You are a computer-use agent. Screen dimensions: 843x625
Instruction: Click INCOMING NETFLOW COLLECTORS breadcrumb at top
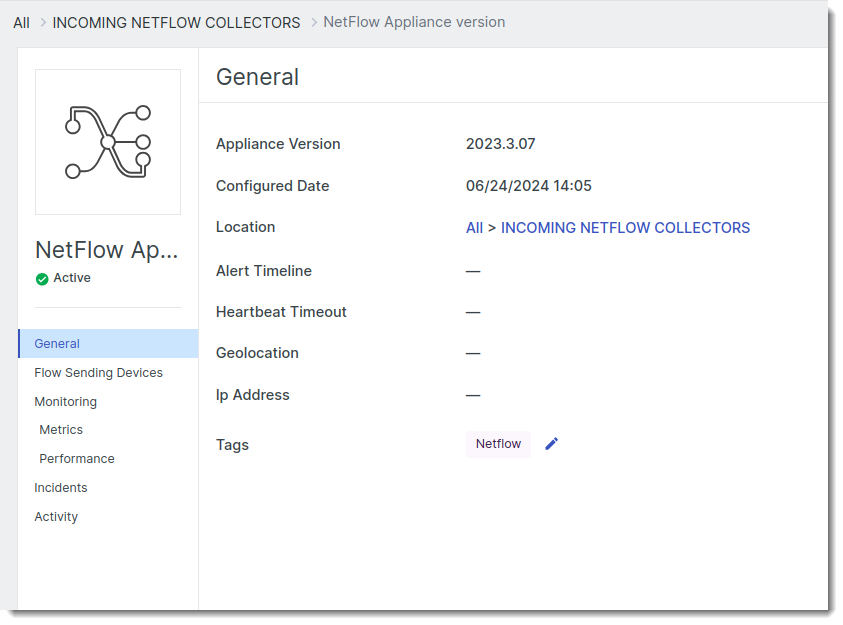(x=176, y=23)
